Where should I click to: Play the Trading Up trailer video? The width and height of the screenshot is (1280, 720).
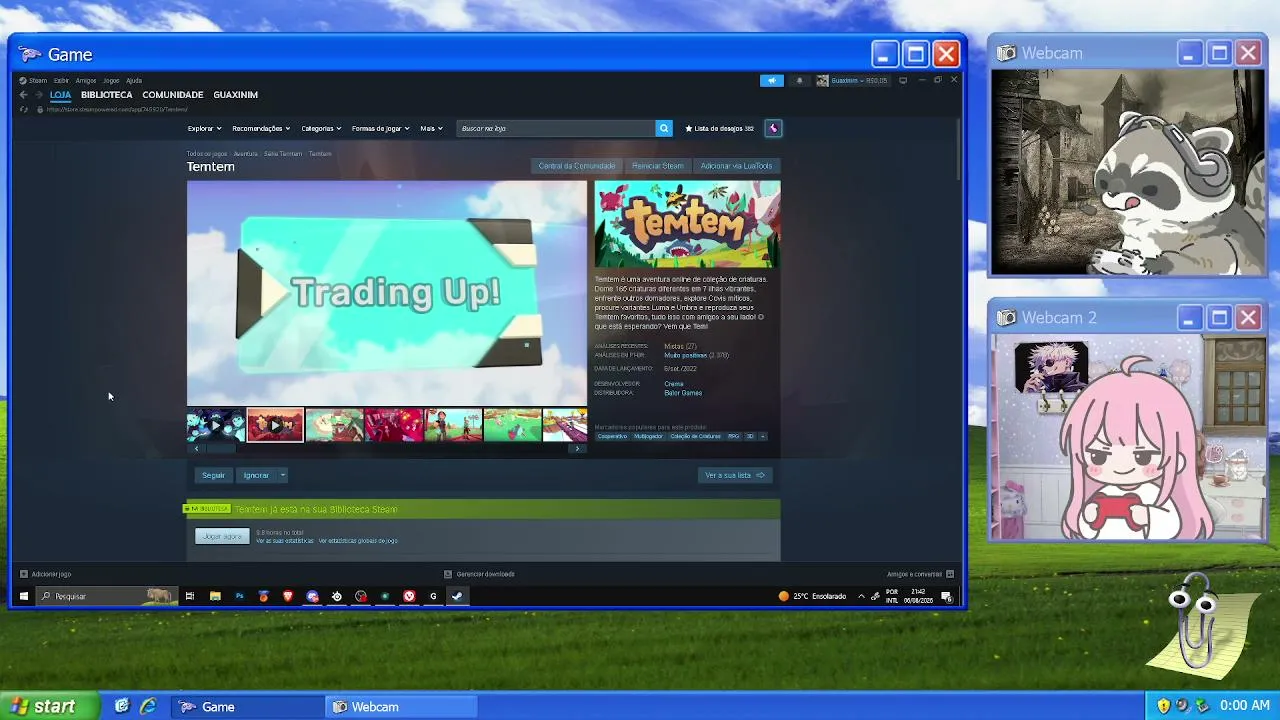387,293
